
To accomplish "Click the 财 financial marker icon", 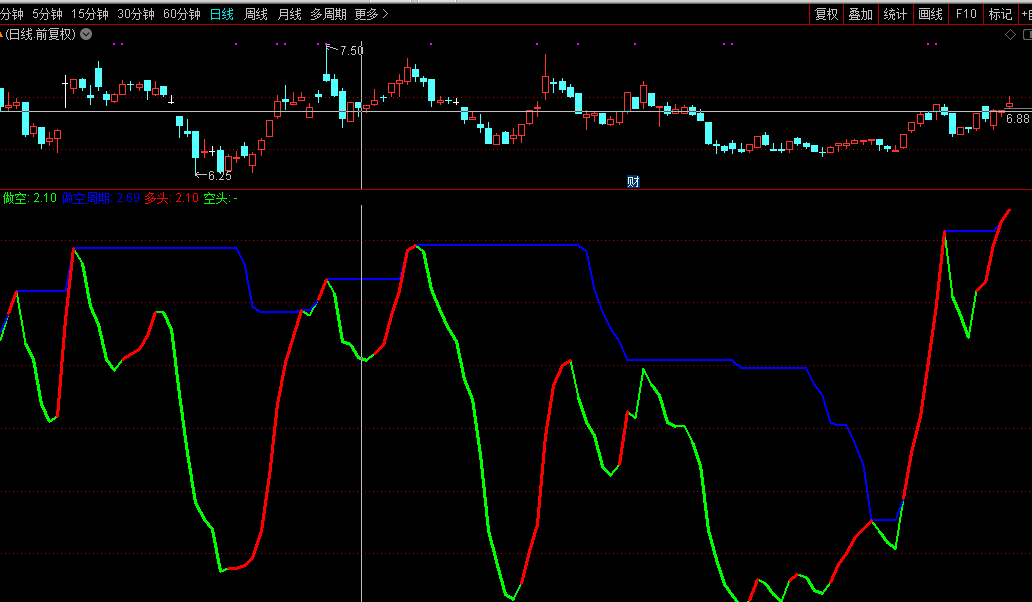I will coord(633,181).
